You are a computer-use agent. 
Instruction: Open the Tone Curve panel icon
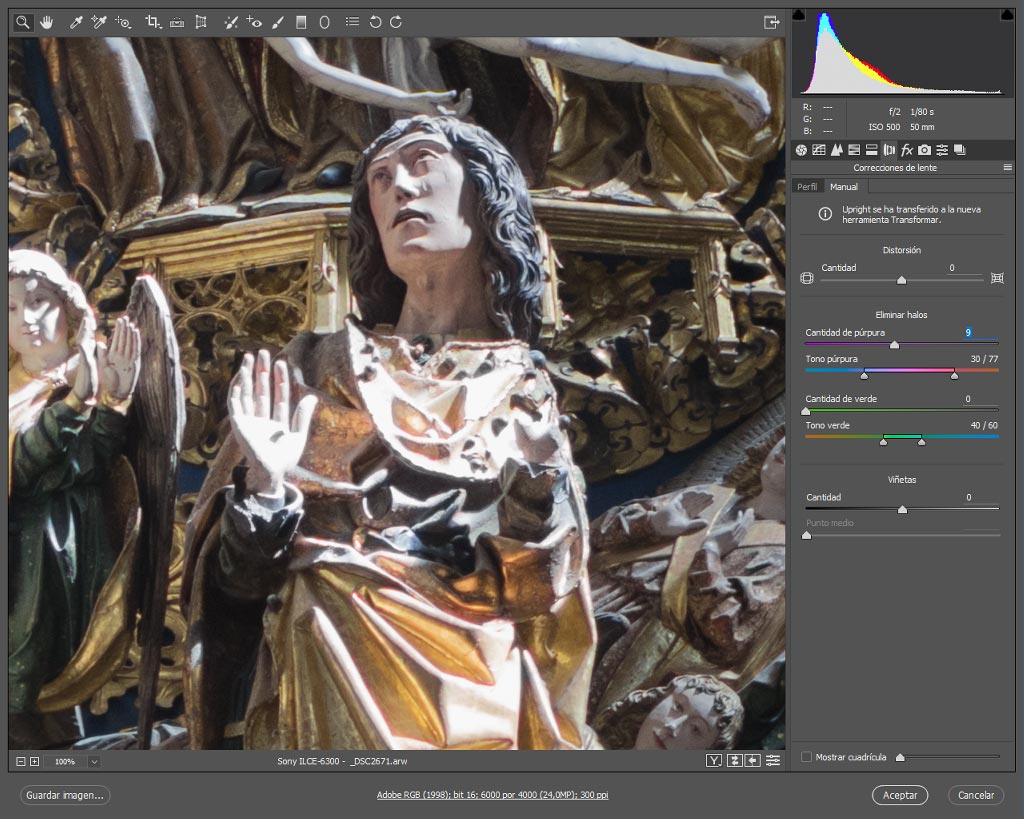819,150
